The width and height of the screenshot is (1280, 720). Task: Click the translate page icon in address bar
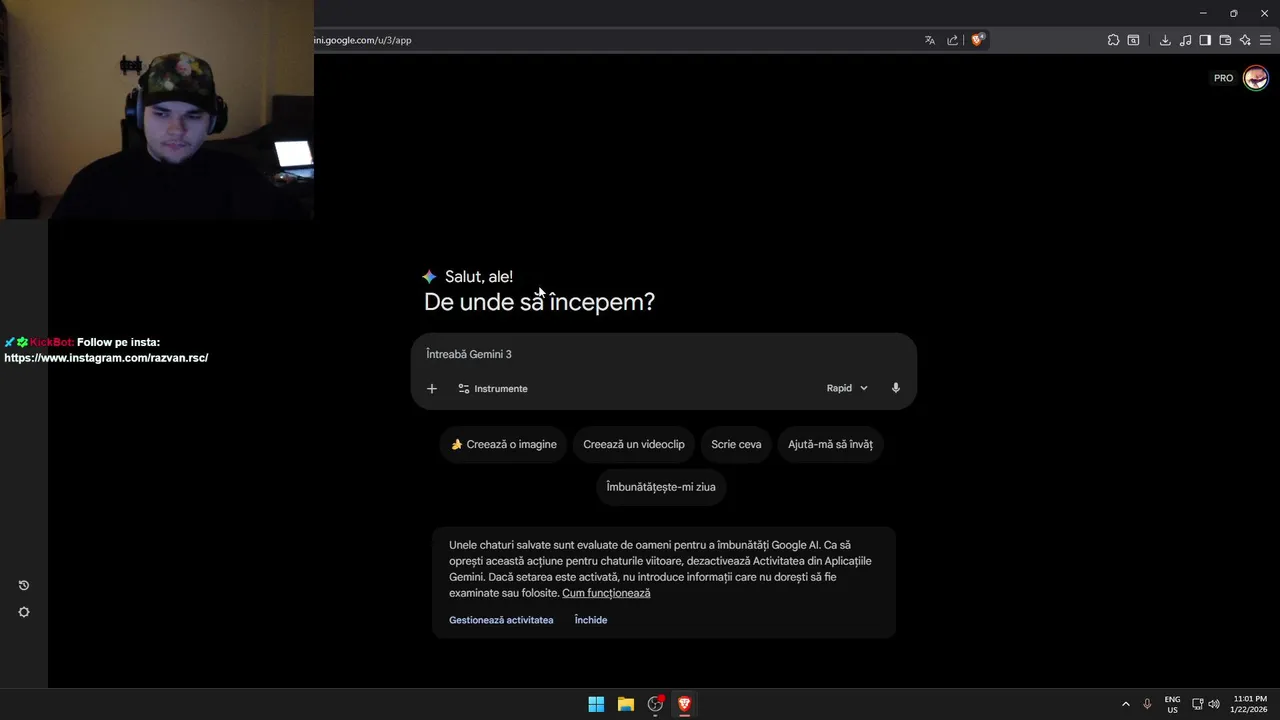coord(930,40)
